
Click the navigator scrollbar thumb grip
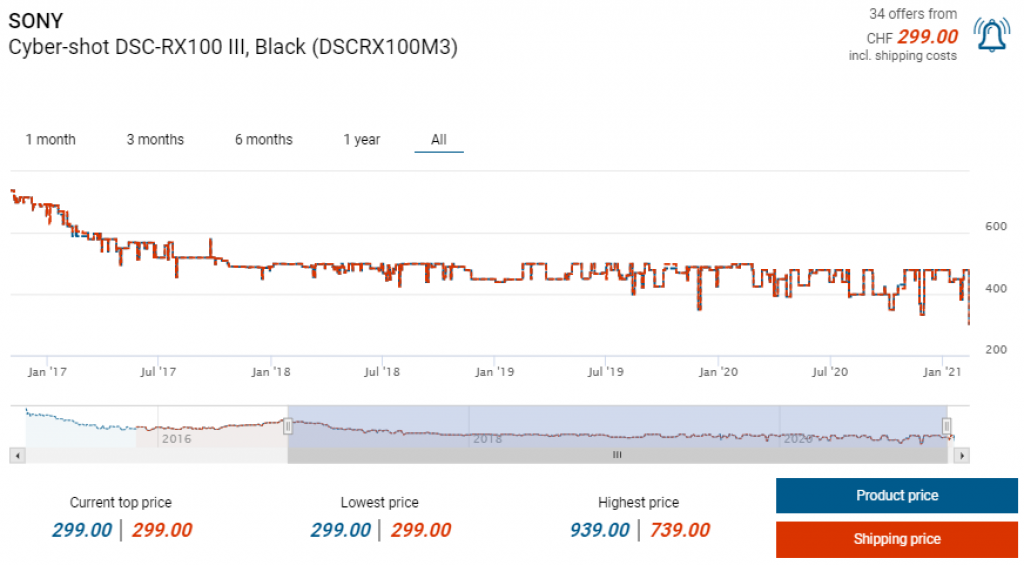click(x=617, y=455)
